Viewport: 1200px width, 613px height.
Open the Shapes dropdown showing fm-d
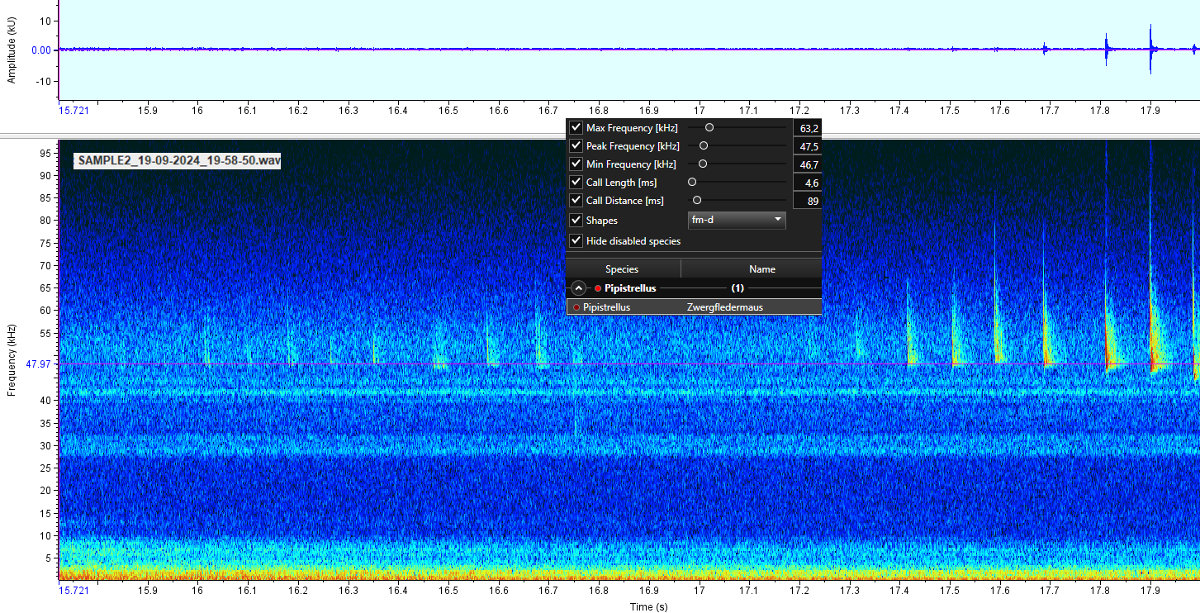click(x=737, y=220)
